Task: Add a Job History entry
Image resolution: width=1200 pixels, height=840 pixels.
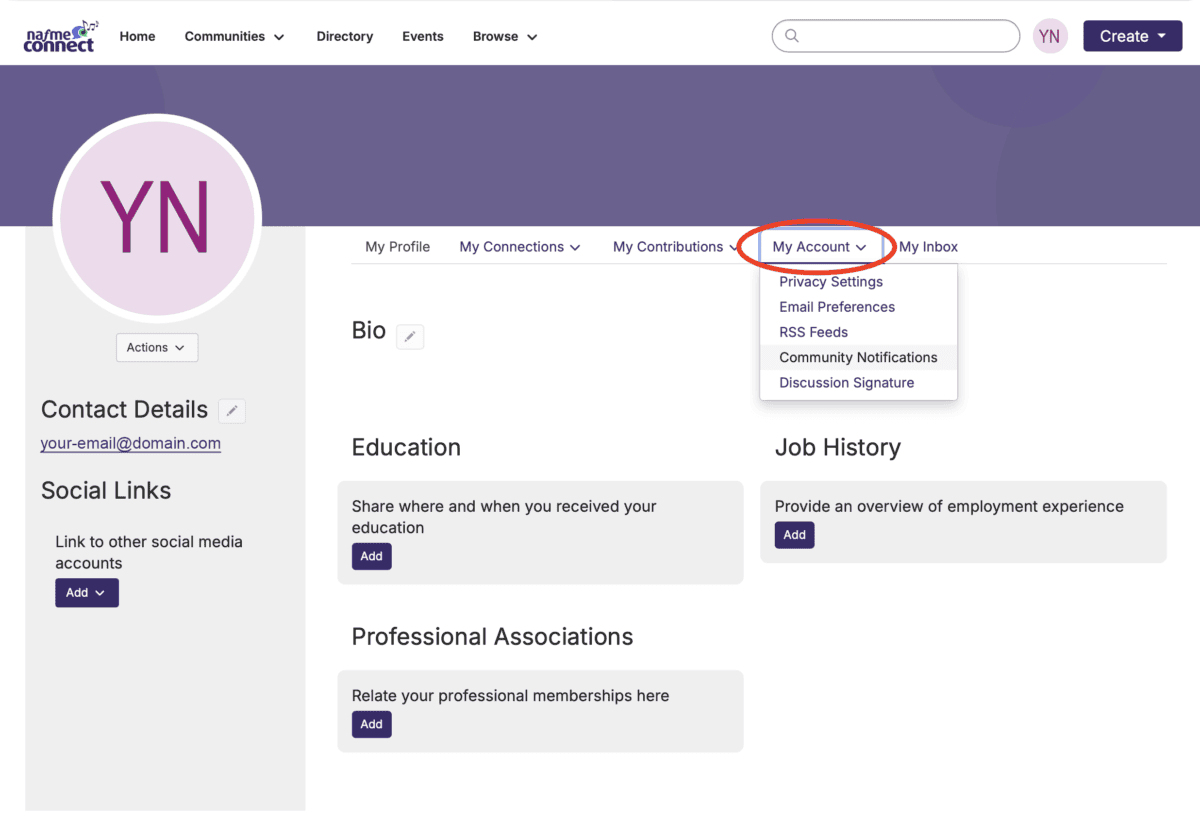Action: pos(795,535)
